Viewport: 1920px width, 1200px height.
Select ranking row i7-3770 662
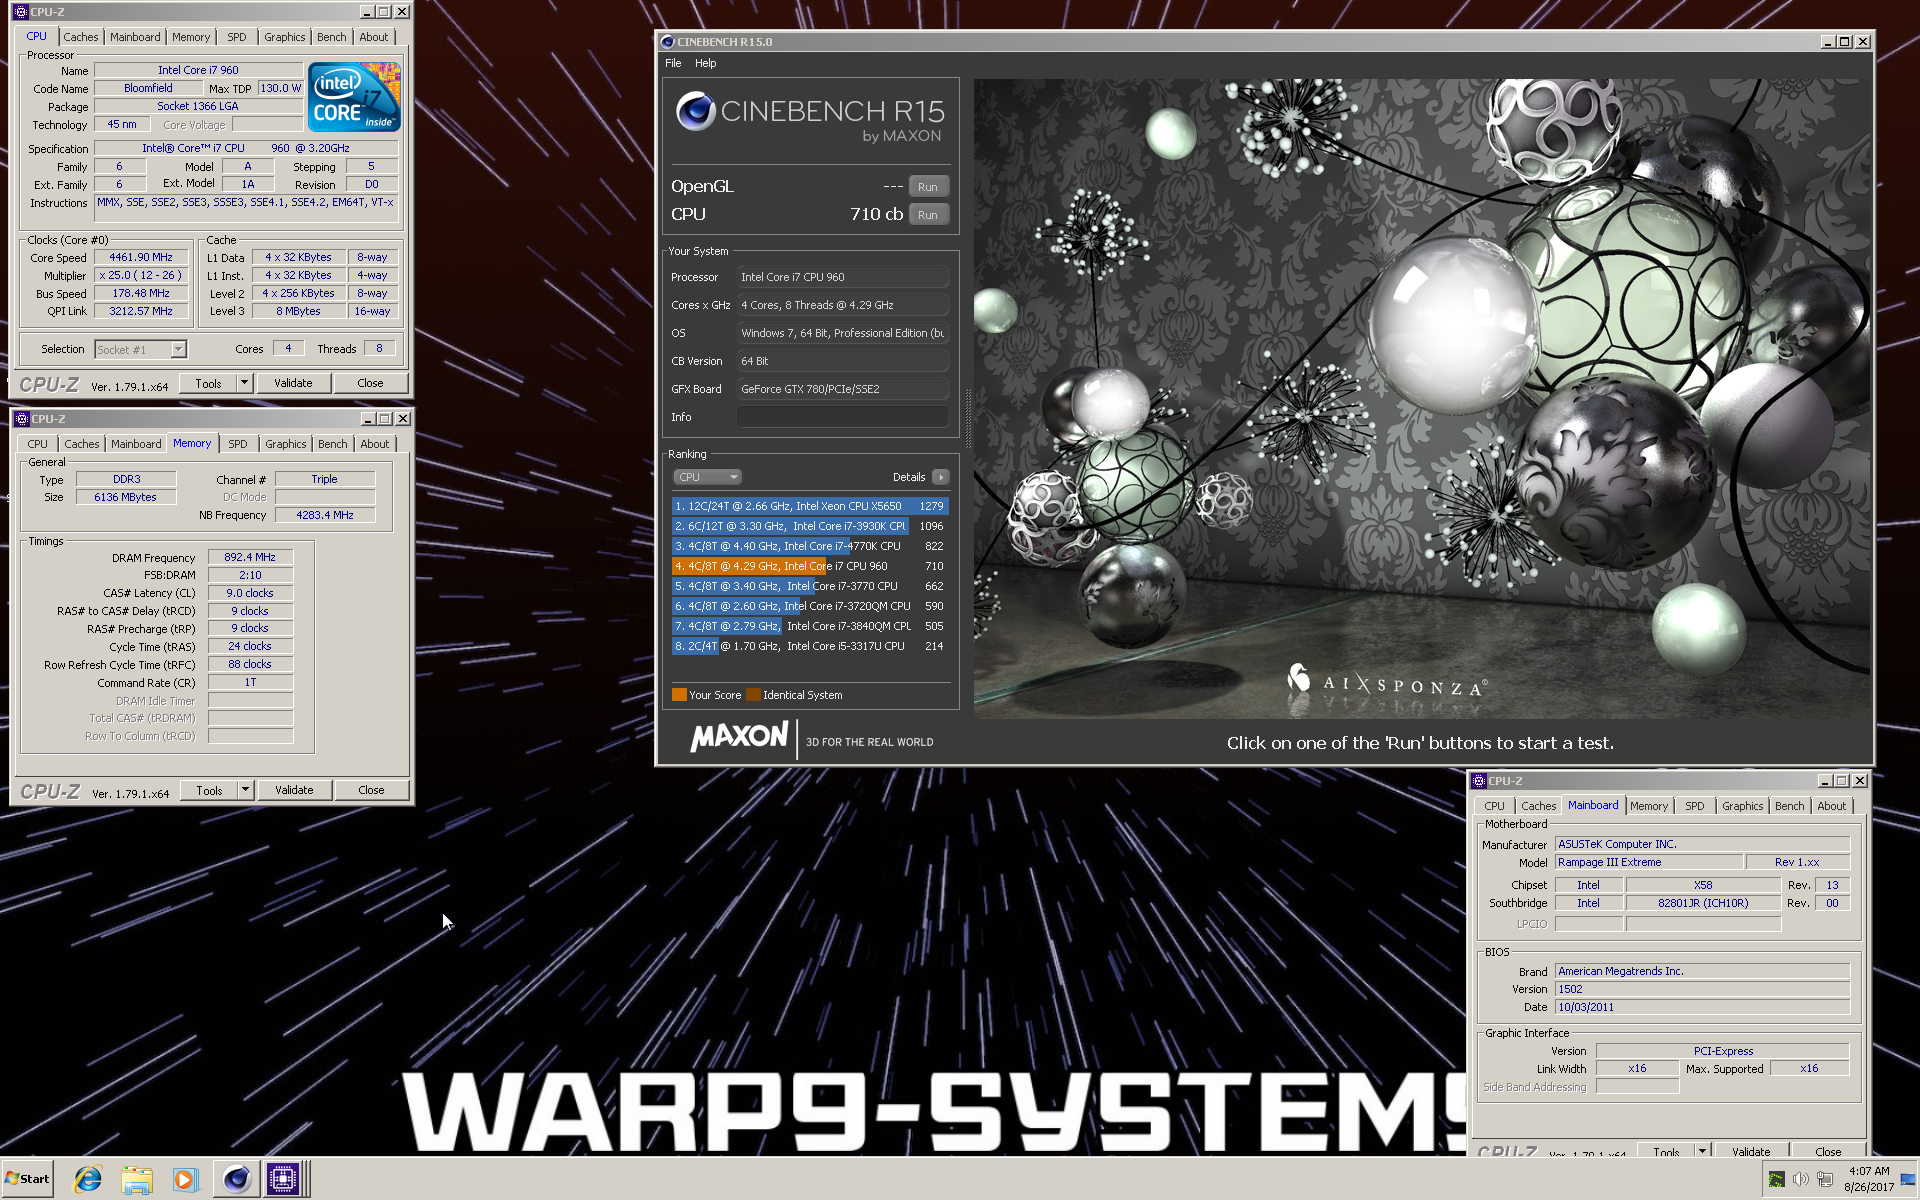[x=810, y=586]
